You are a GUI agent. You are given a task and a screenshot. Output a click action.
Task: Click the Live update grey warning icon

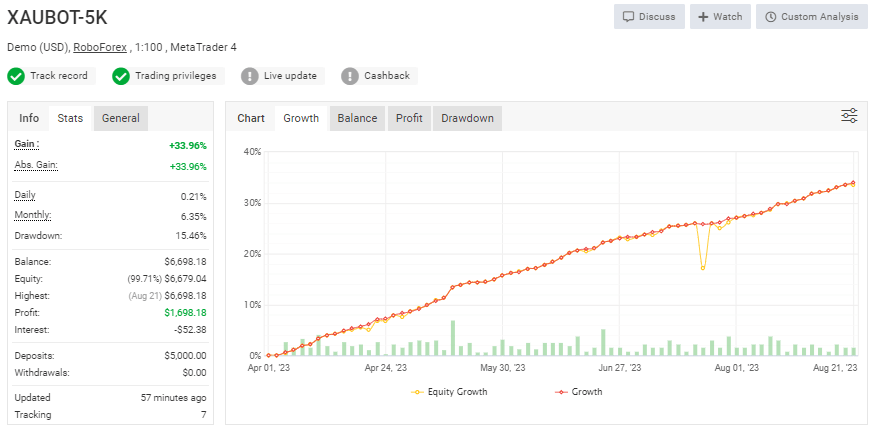[x=250, y=76]
